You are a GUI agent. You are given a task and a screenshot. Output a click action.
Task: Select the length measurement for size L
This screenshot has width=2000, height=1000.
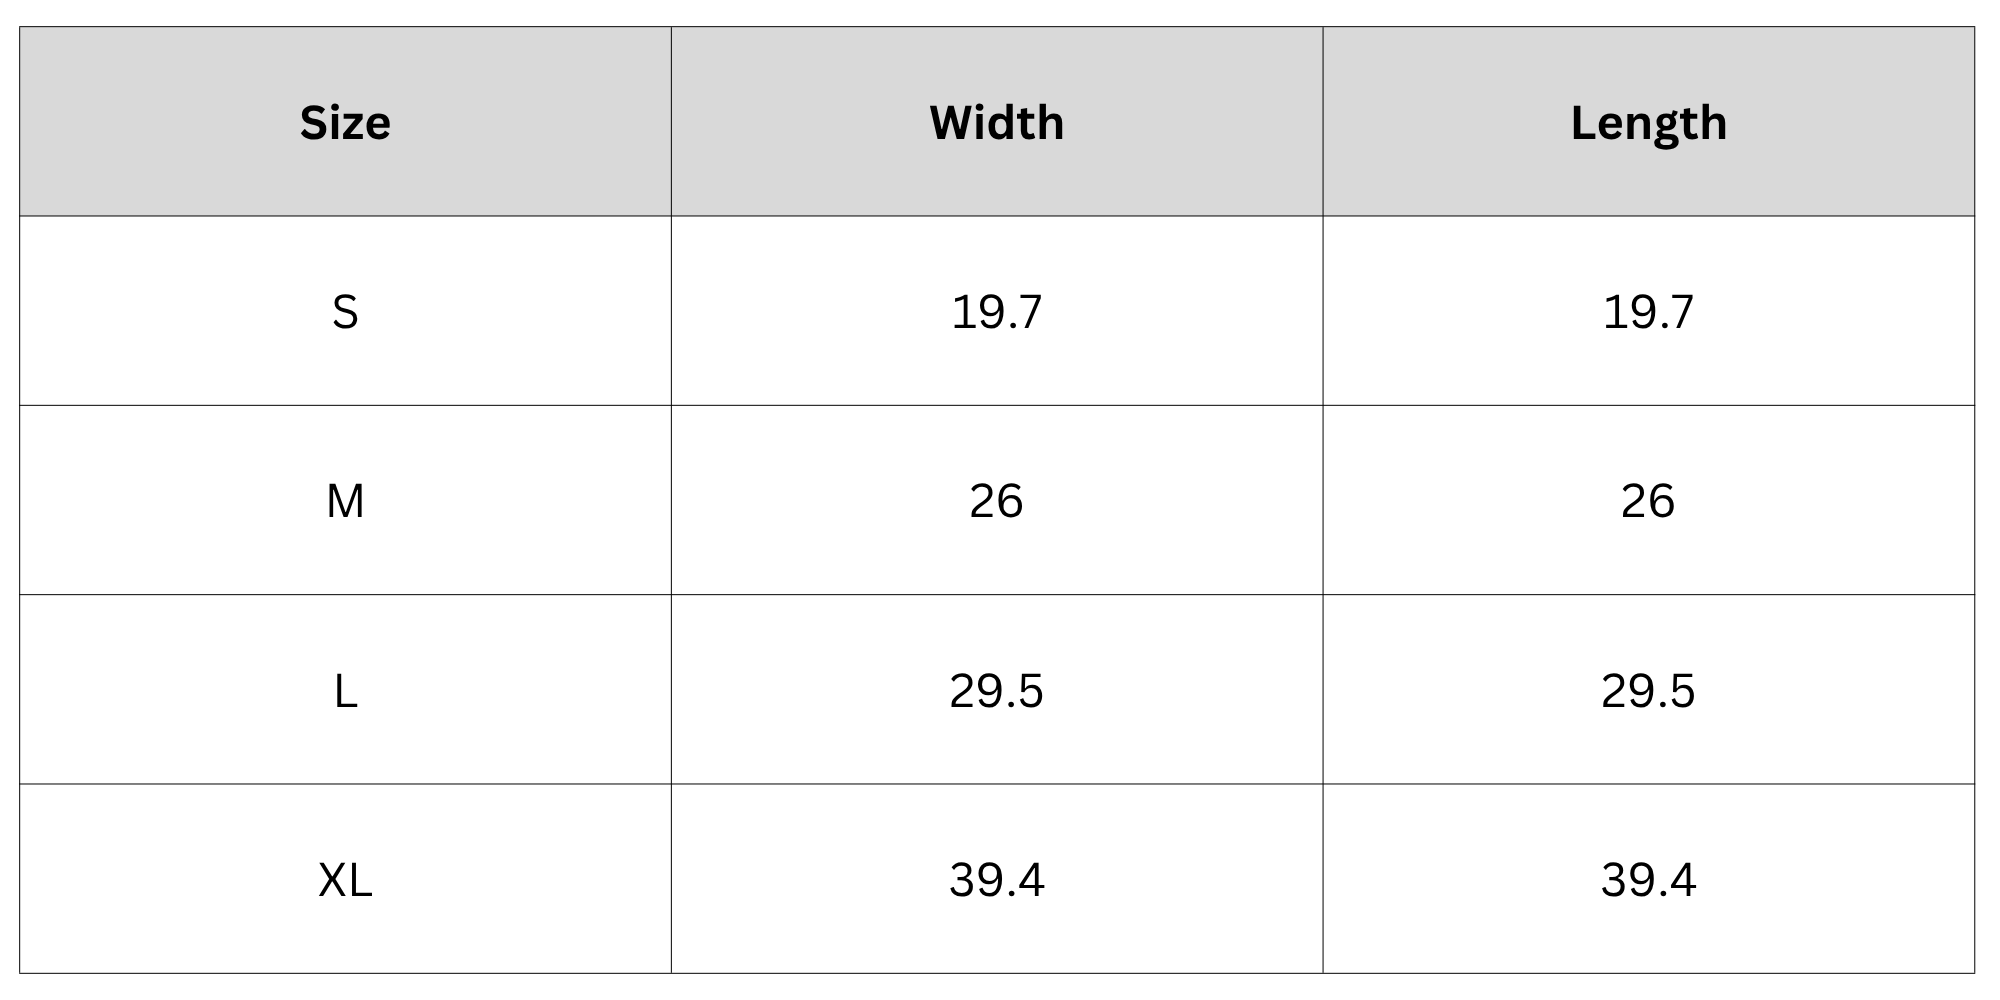point(1648,691)
